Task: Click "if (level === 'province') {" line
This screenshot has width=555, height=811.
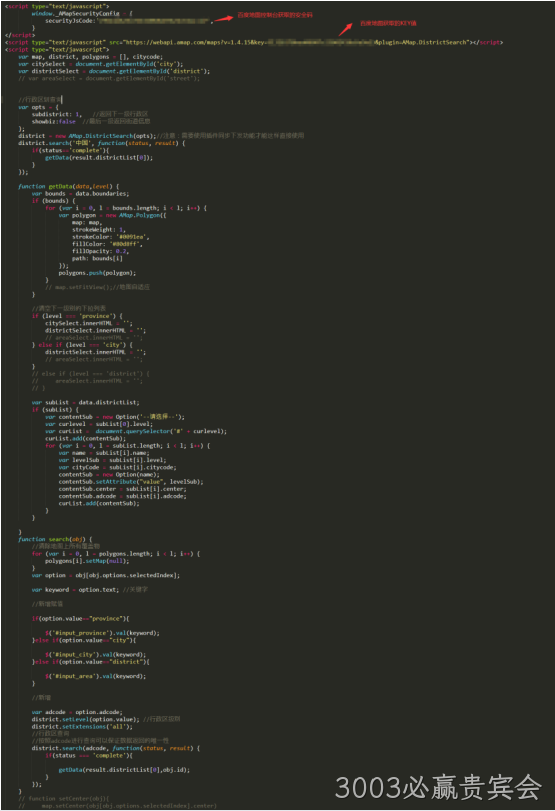Action: click(x=77, y=316)
